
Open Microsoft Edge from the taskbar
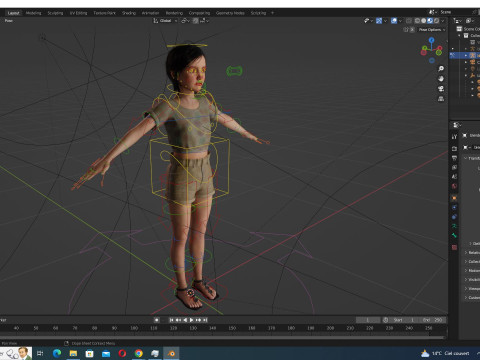click(x=57, y=353)
